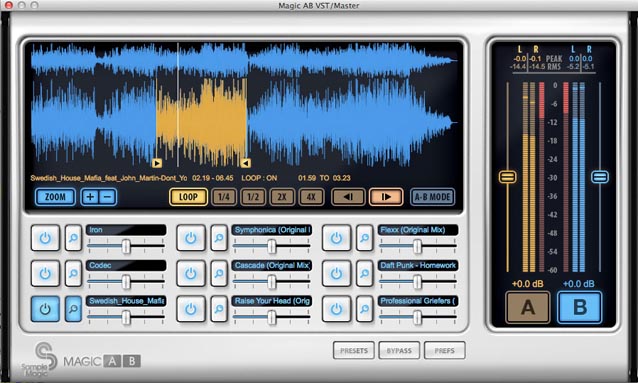Viewport: 638px width, 383px height.
Task: Click magnifier icon for Swedish_House_Mafia track
Action: coord(73,309)
